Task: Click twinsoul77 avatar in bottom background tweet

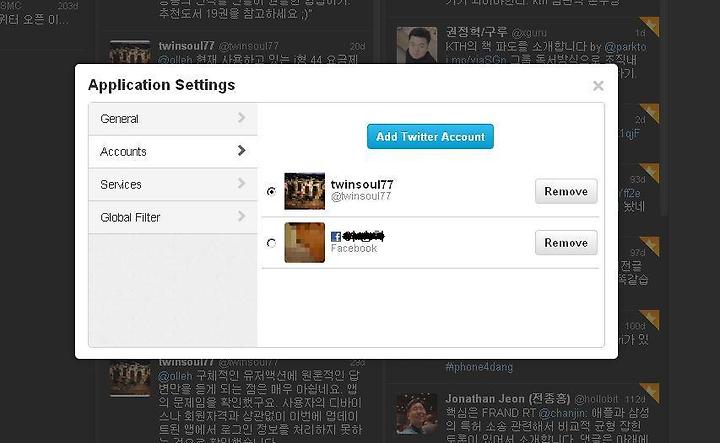Action: [x=130, y=378]
